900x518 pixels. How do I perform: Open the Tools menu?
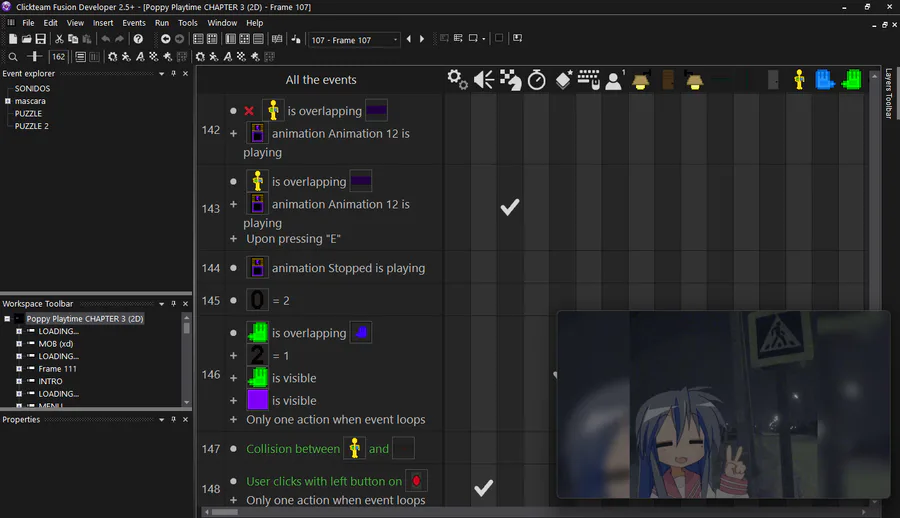(188, 23)
